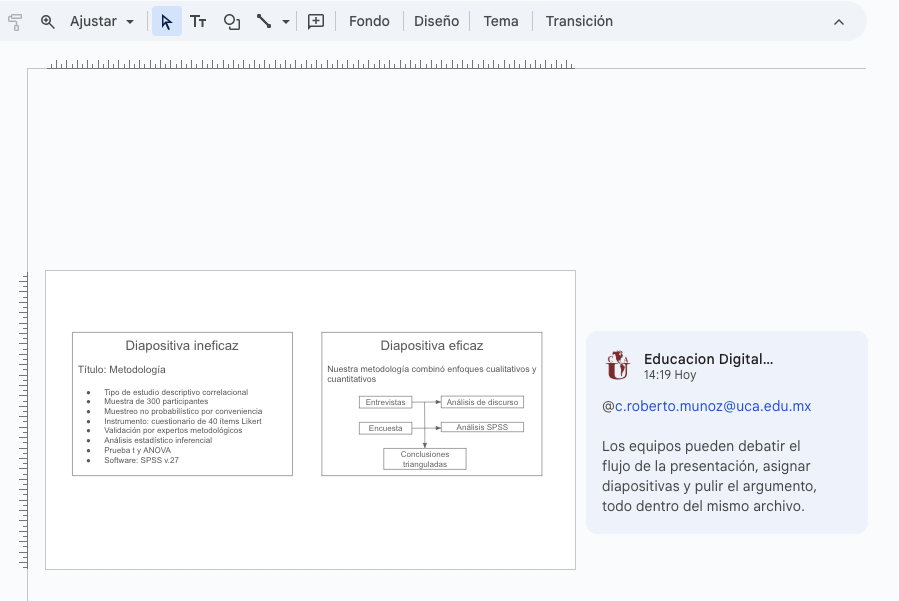This screenshot has width=899, height=601.
Task: Open the Ajustar zoom dropdown
Action: coord(102,21)
